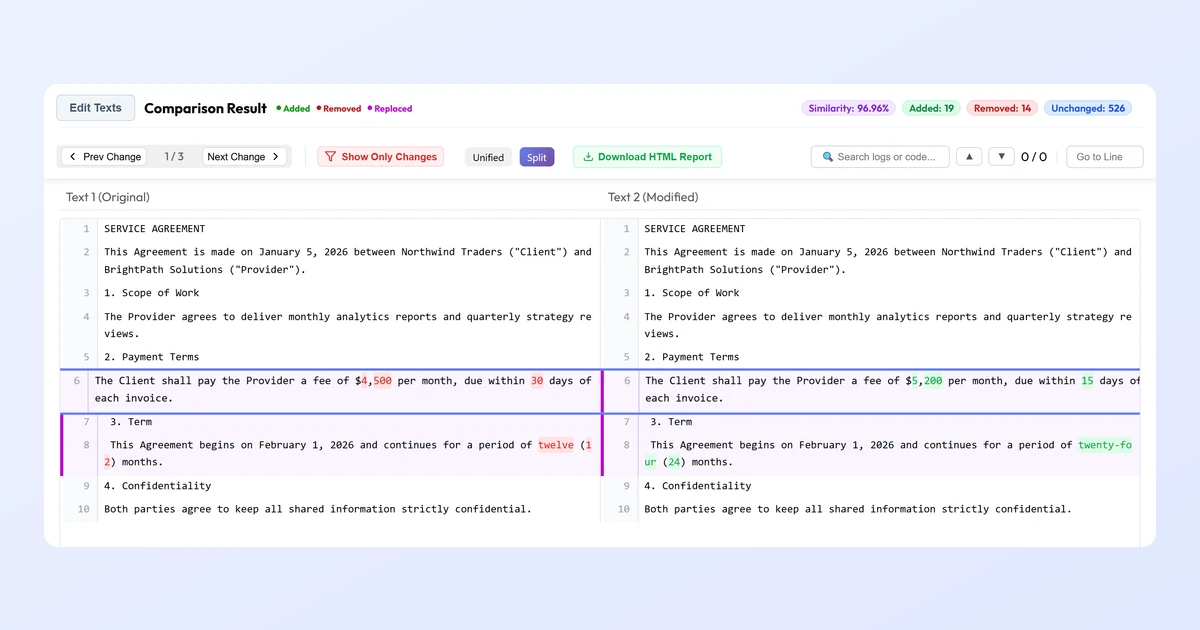Screen dimensions: 1200x630
Task: Click line number 10 in original pane
Action: point(83,509)
